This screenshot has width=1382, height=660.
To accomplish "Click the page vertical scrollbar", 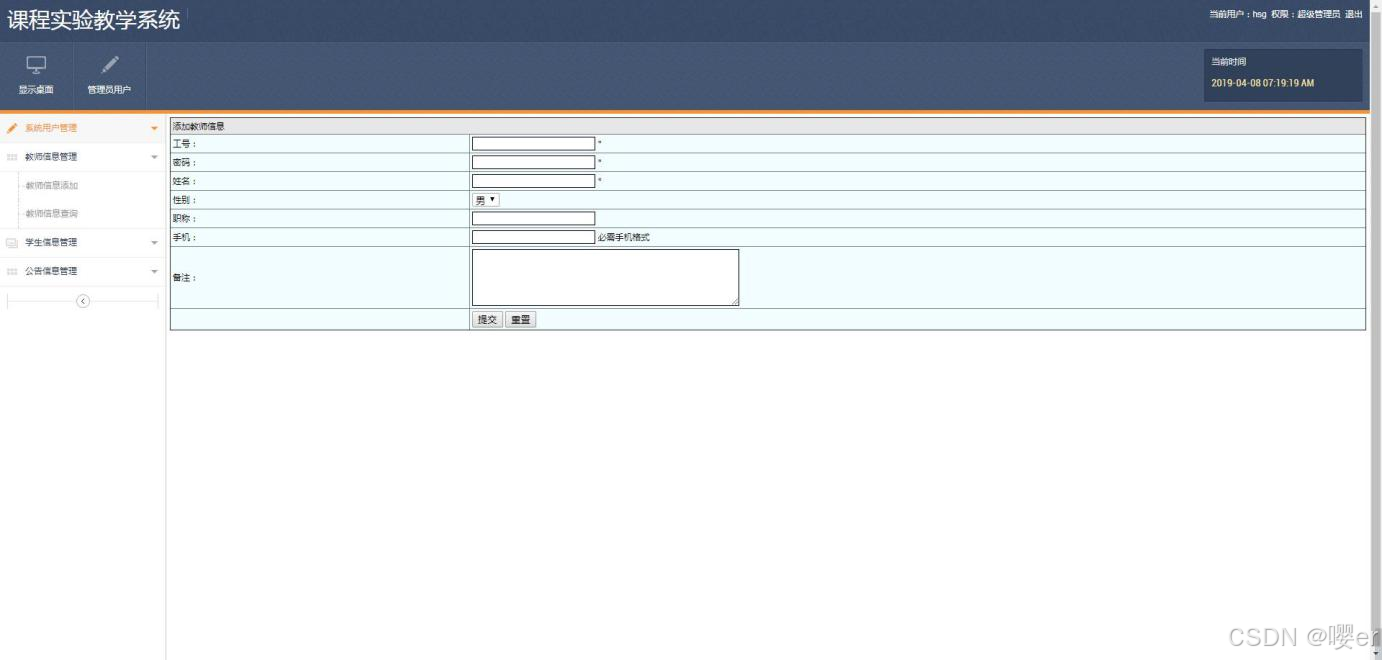I will click(x=1376, y=330).
